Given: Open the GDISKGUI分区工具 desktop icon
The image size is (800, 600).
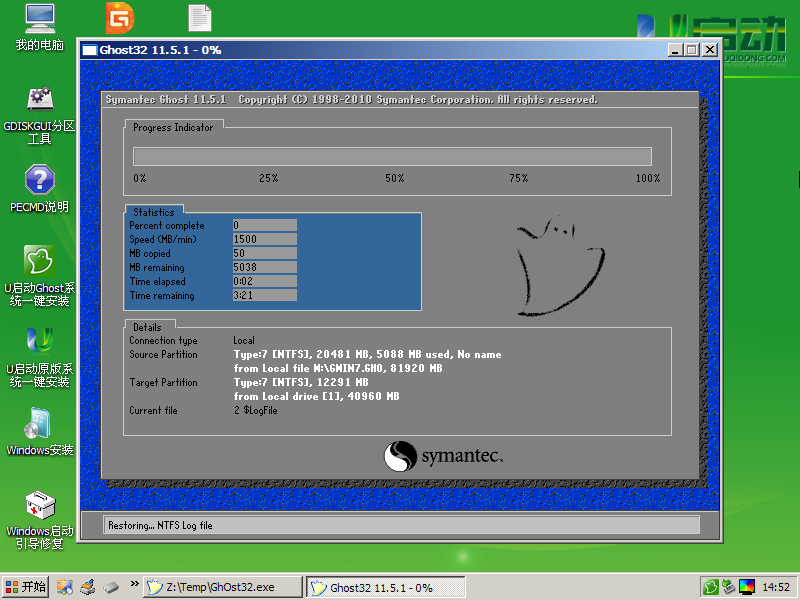Looking at the screenshot, I should [x=40, y=116].
